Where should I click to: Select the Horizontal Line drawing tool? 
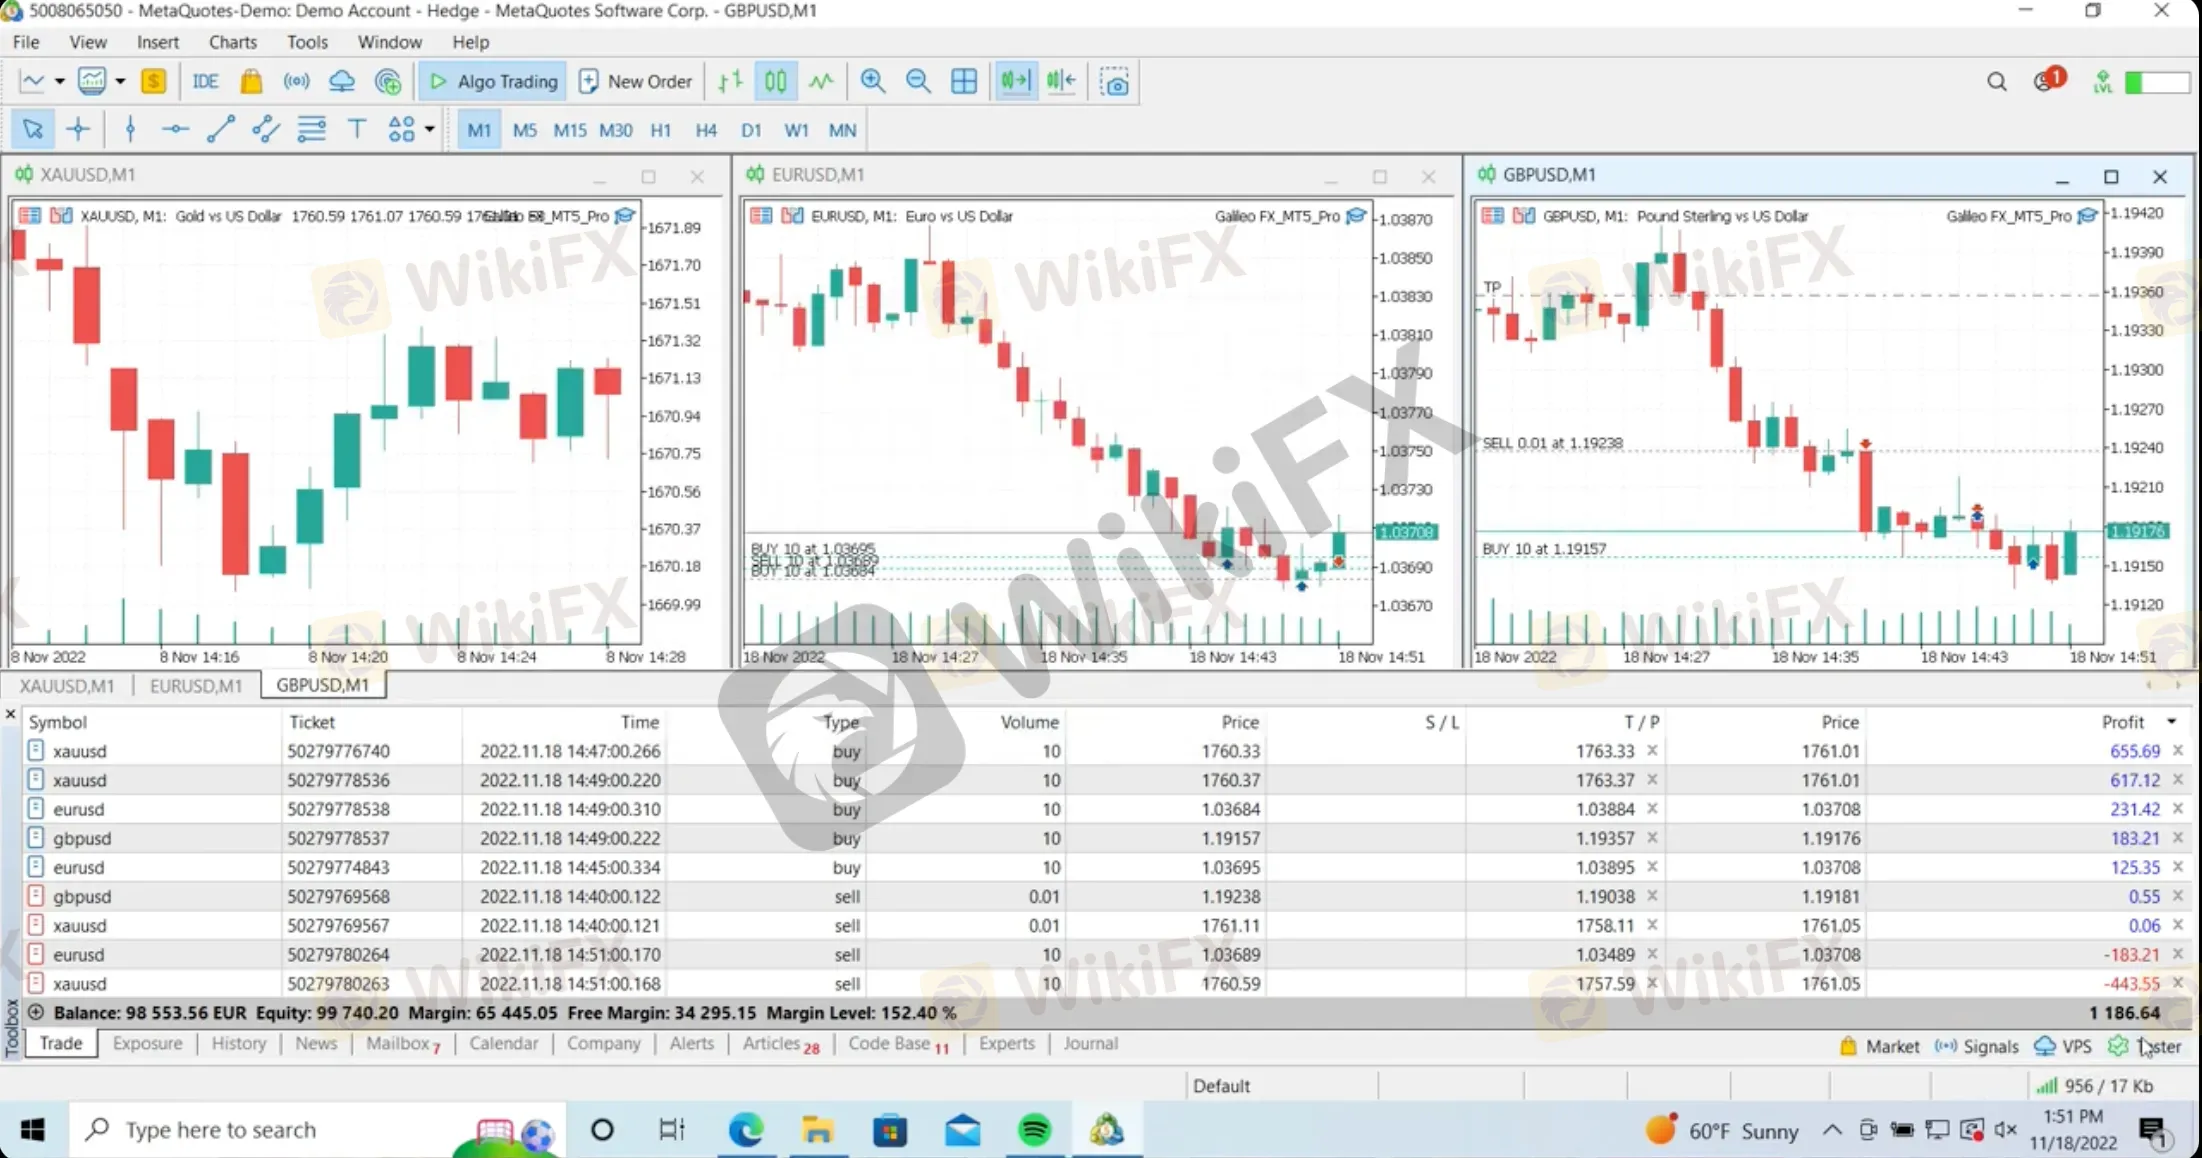click(175, 129)
